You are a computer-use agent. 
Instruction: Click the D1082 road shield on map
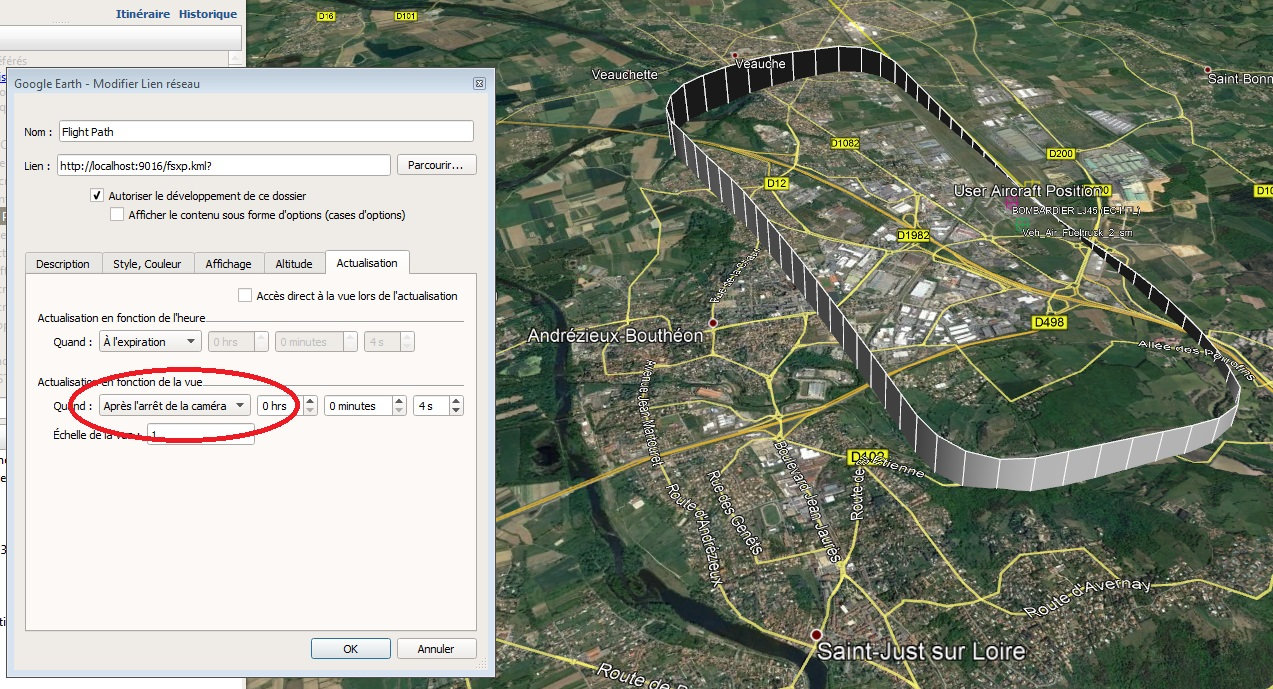[x=844, y=144]
